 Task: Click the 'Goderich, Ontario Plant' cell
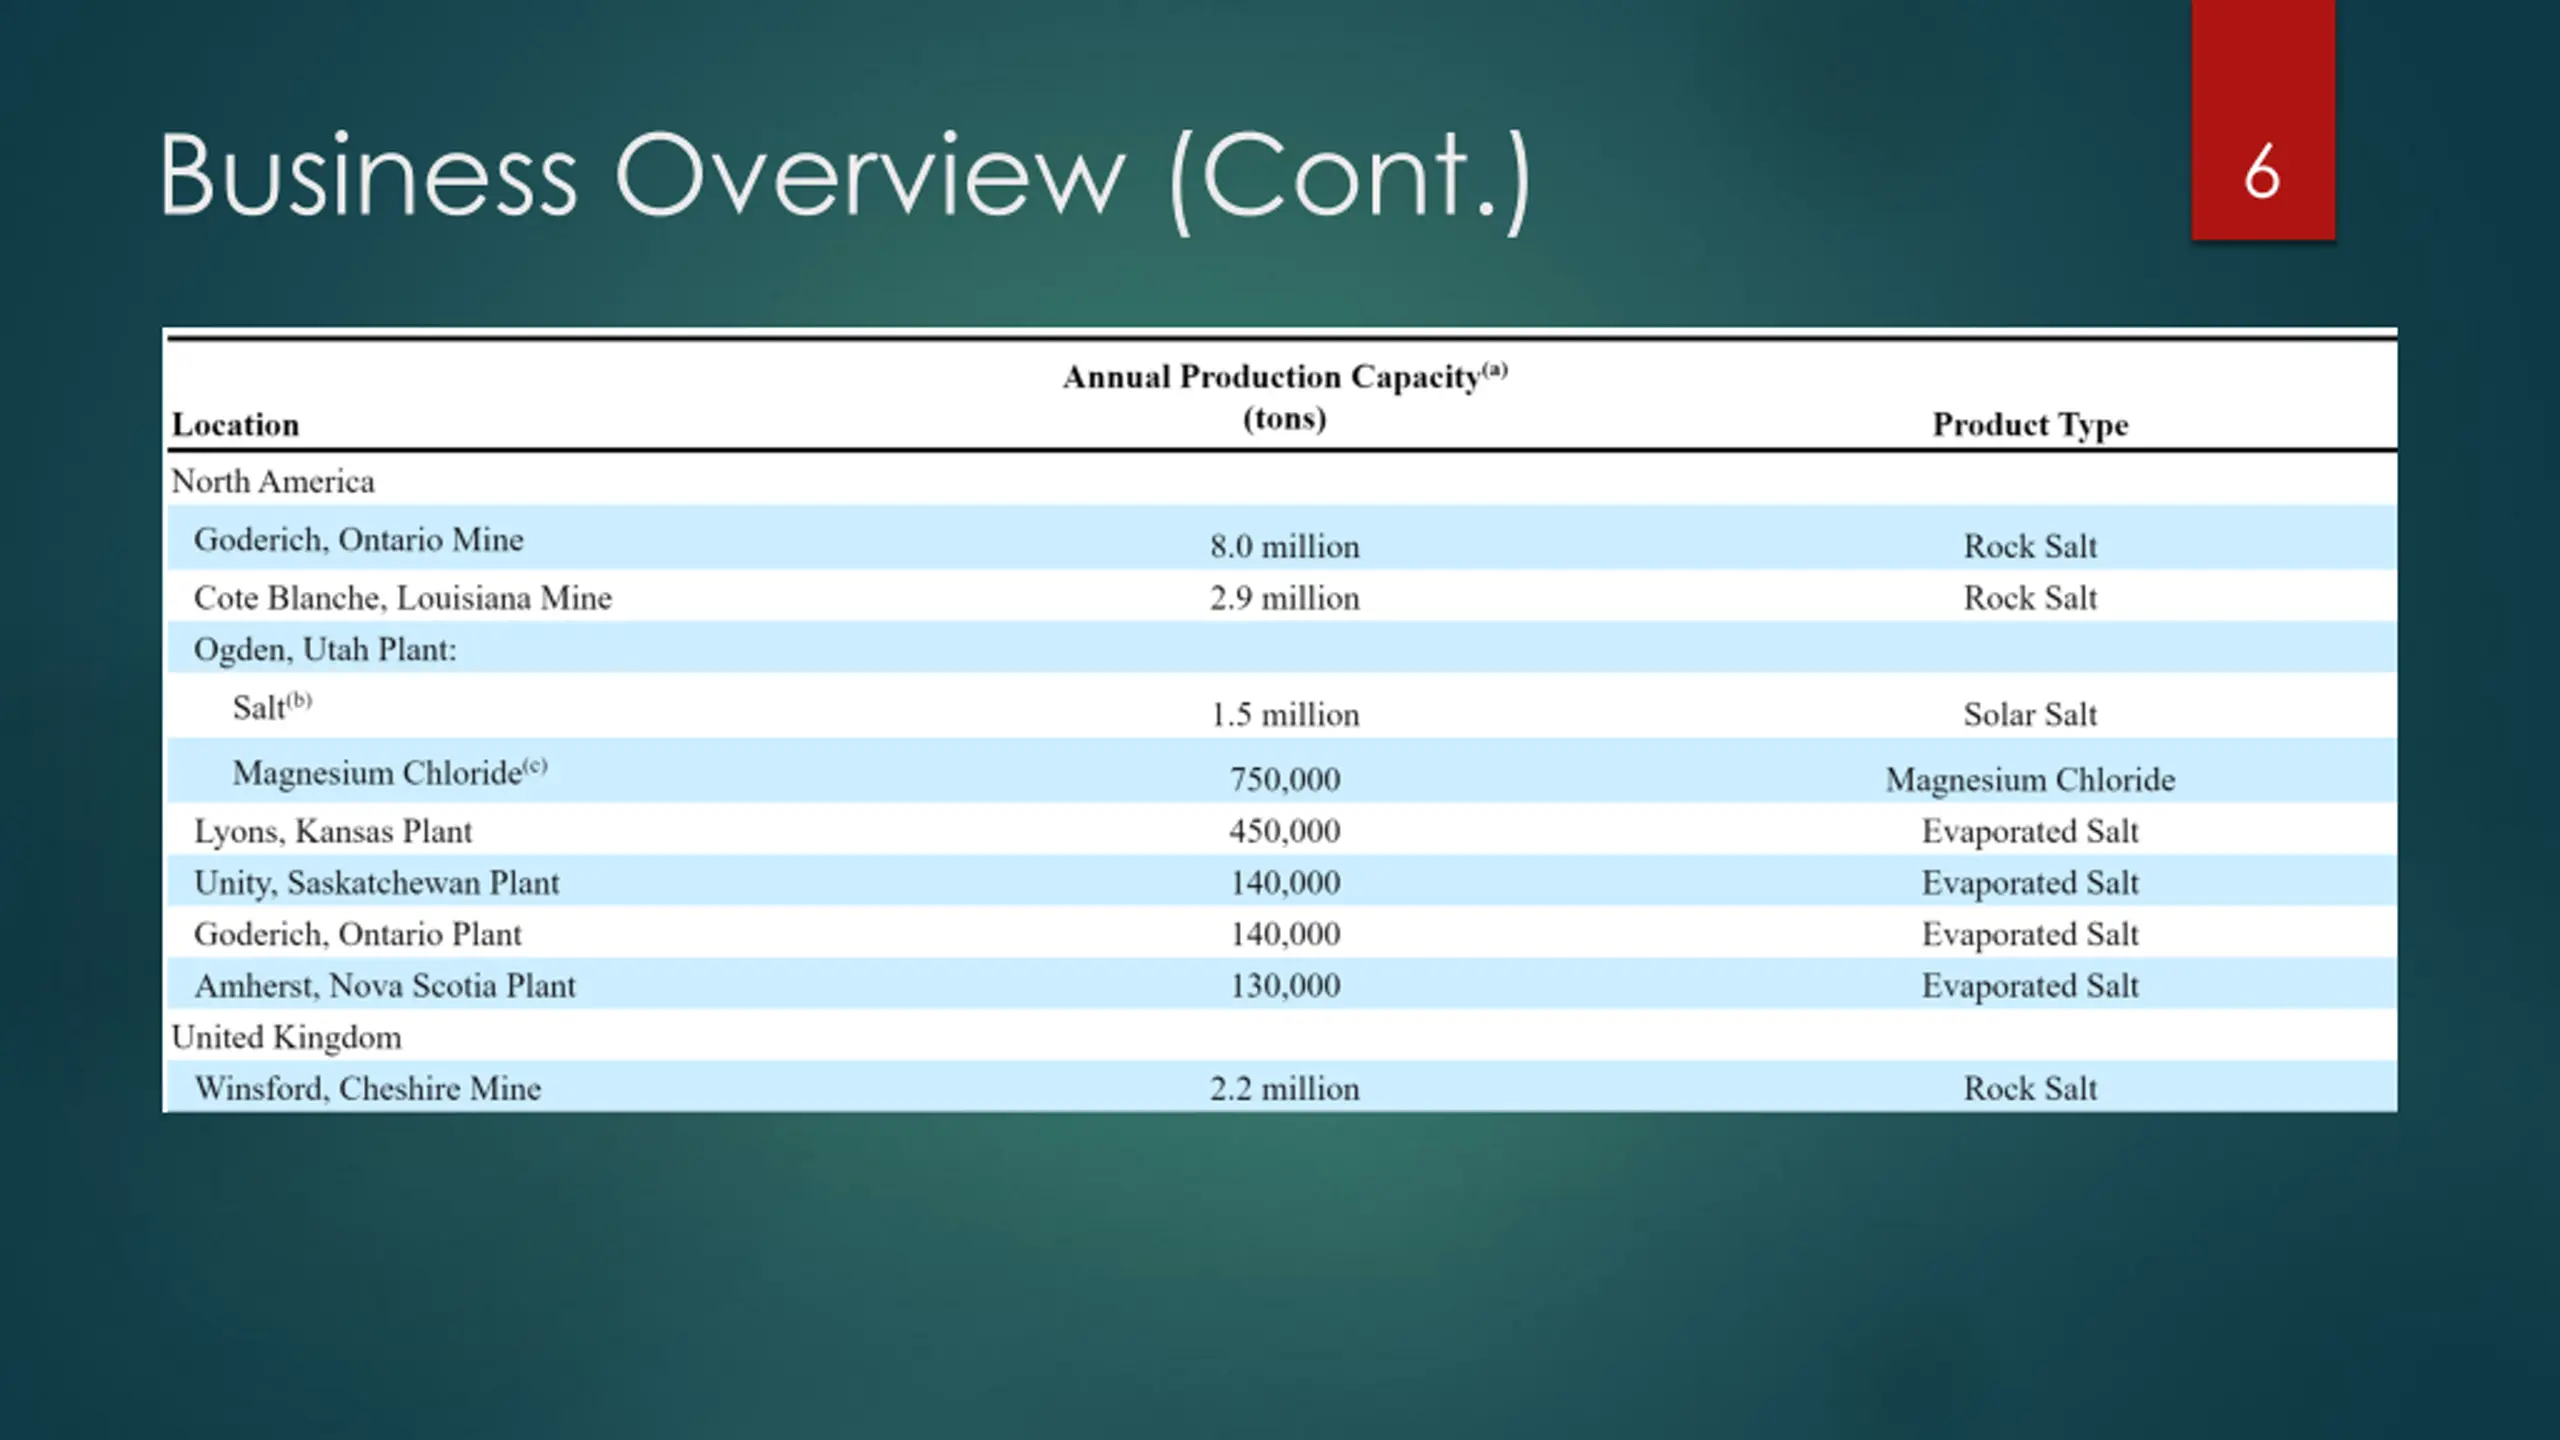(x=357, y=934)
